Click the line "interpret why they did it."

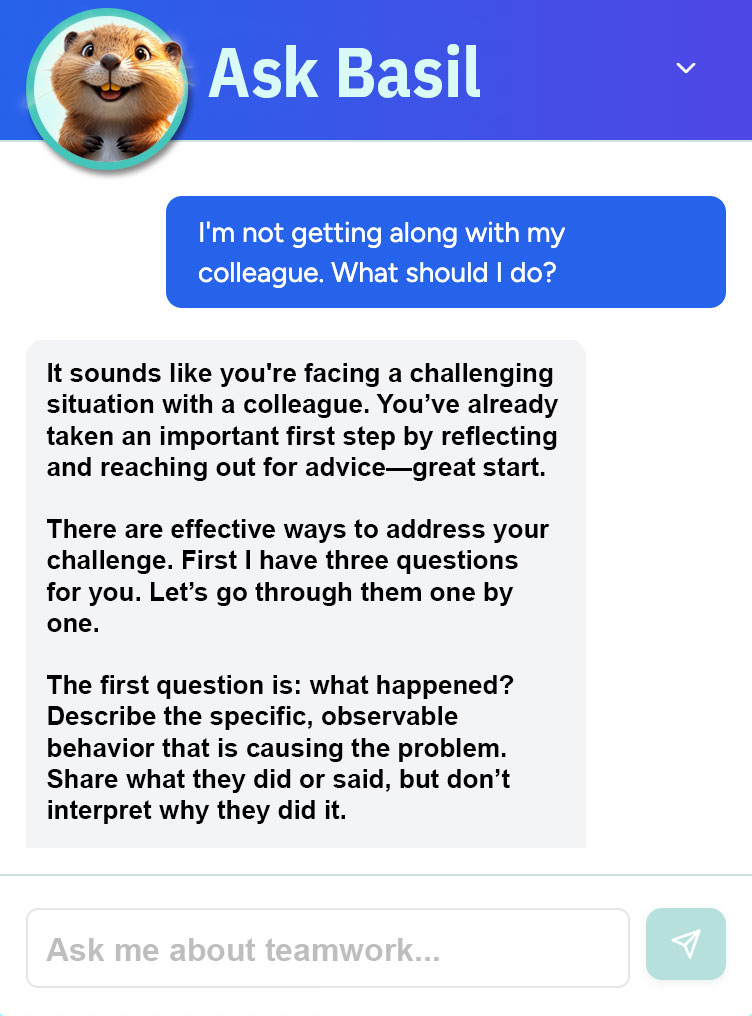point(196,810)
